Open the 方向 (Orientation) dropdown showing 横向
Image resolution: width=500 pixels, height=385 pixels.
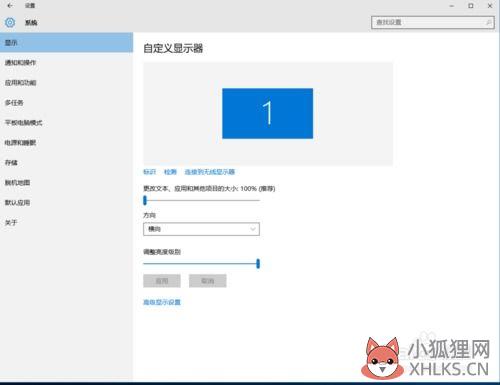tap(201, 229)
